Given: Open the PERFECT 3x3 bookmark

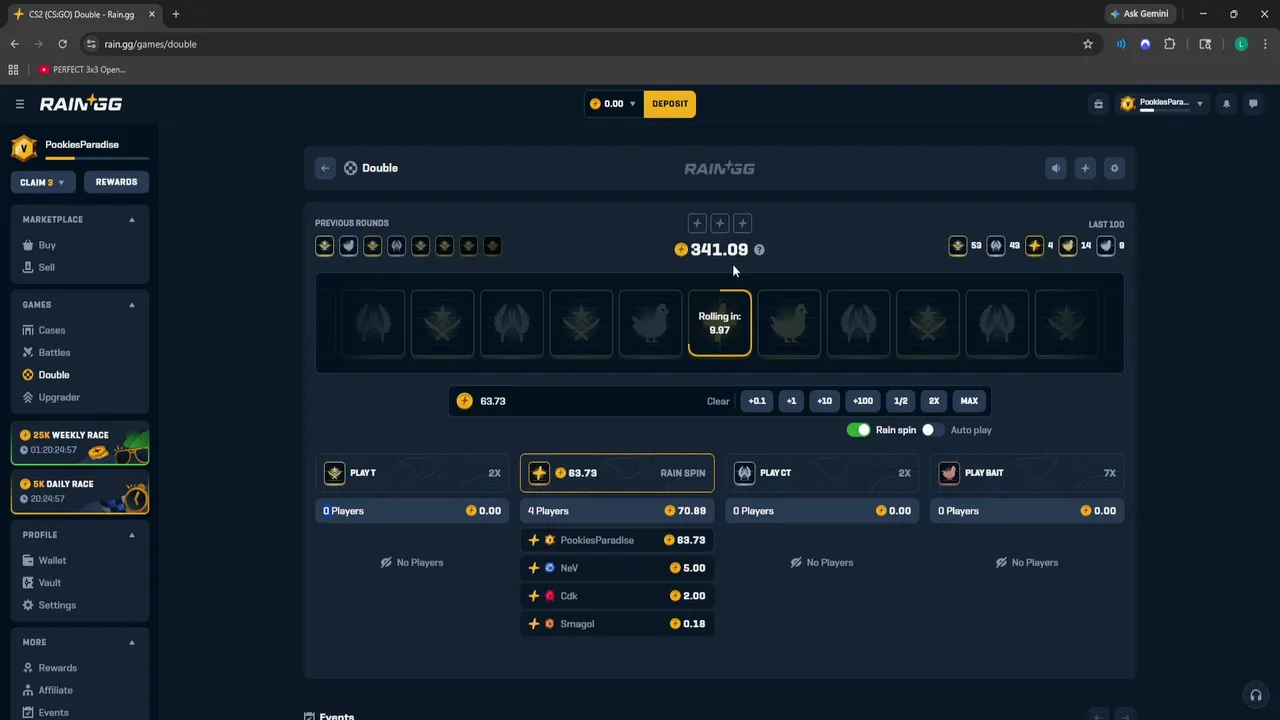Looking at the screenshot, I should click(83, 70).
